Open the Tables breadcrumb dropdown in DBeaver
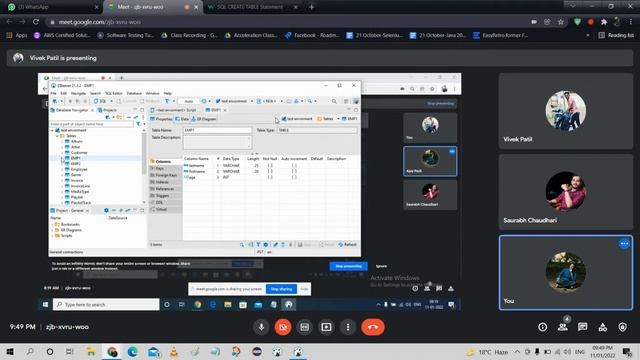The height and width of the screenshot is (360, 640). tap(338, 119)
